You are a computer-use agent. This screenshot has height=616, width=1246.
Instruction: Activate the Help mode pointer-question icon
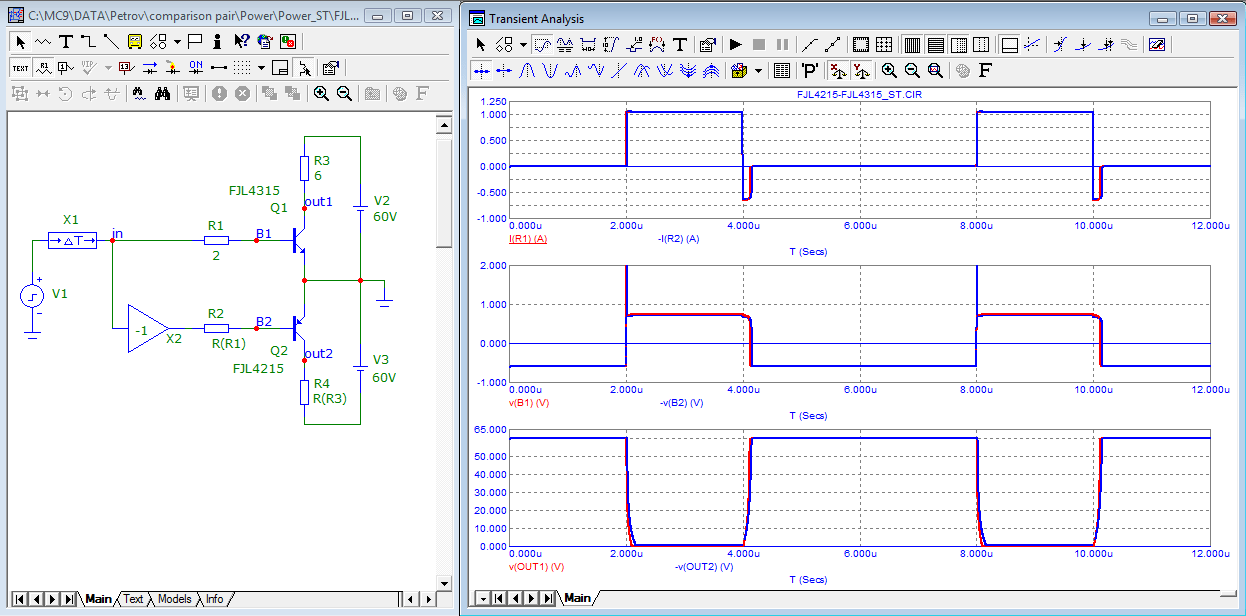pos(241,42)
